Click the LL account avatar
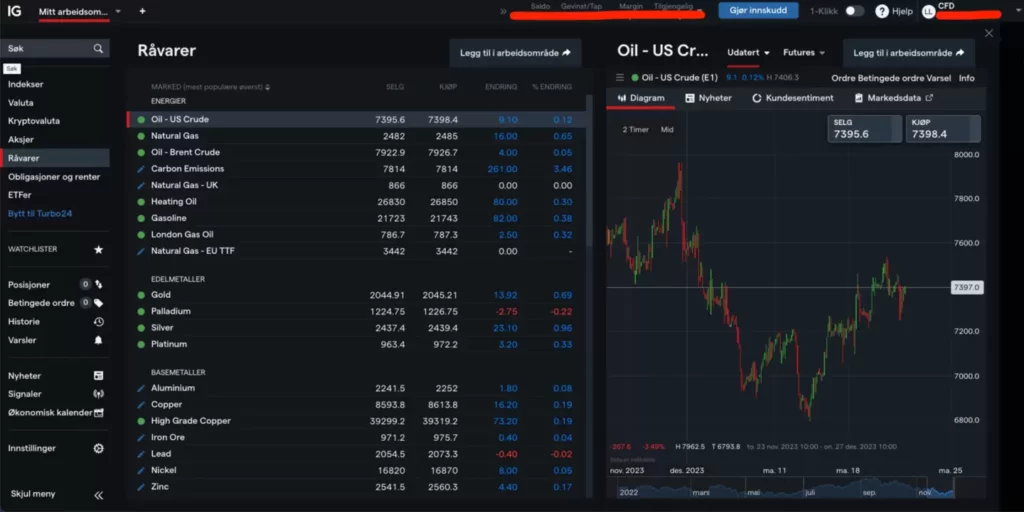 [929, 11]
